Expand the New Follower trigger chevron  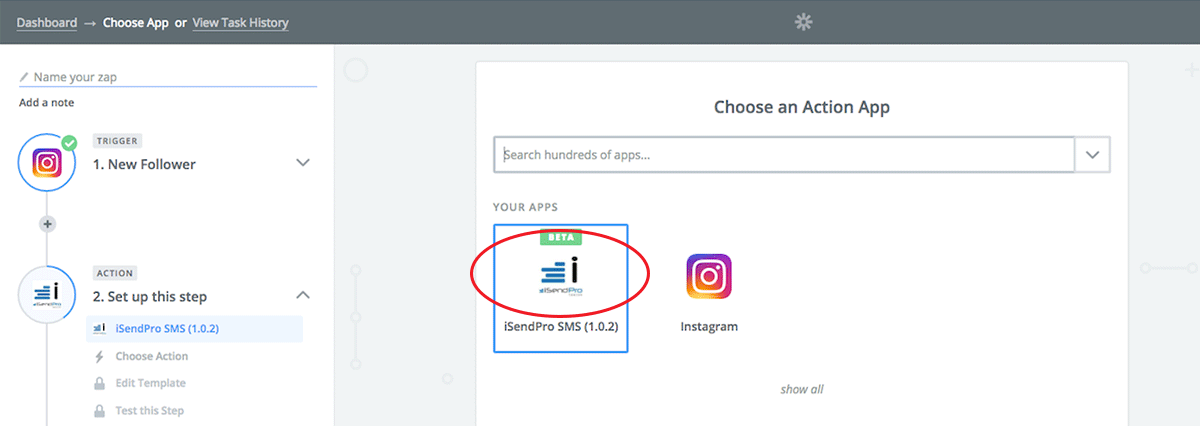click(x=303, y=163)
